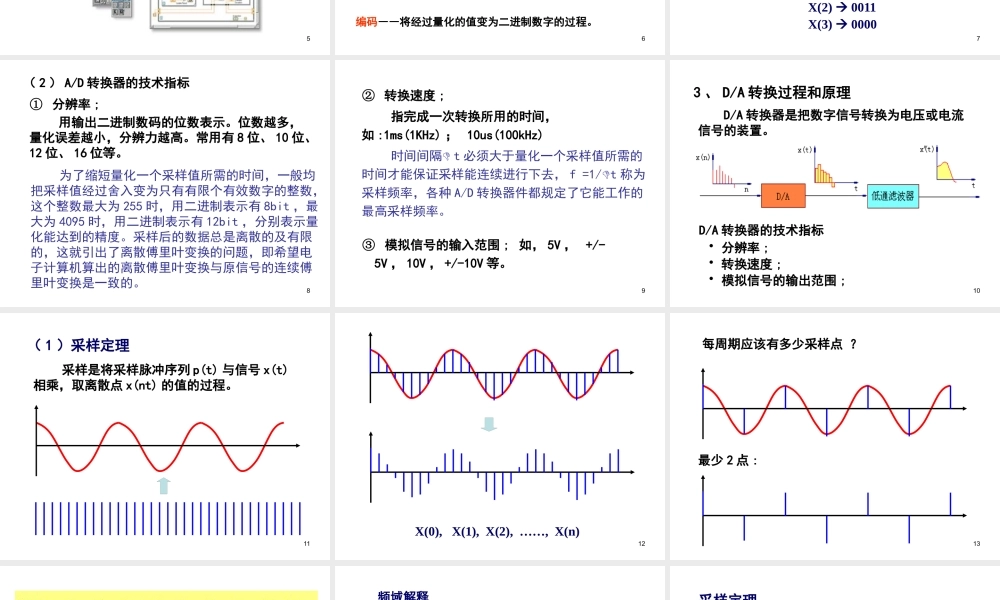Viewport: 1000px width, 600px height.
Task: Click the text ② 转换速度；
Action: coord(404,96)
